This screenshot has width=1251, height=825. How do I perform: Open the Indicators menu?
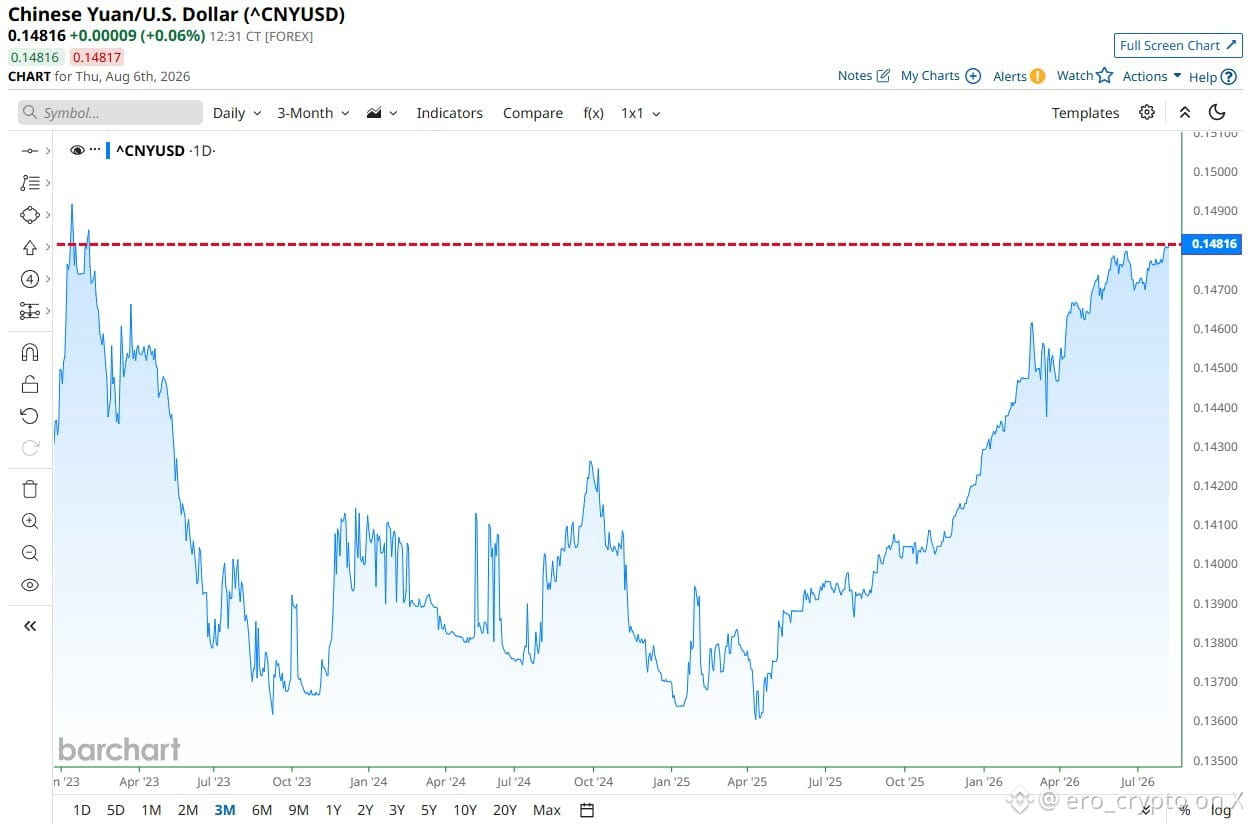pyautogui.click(x=449, y=113)
